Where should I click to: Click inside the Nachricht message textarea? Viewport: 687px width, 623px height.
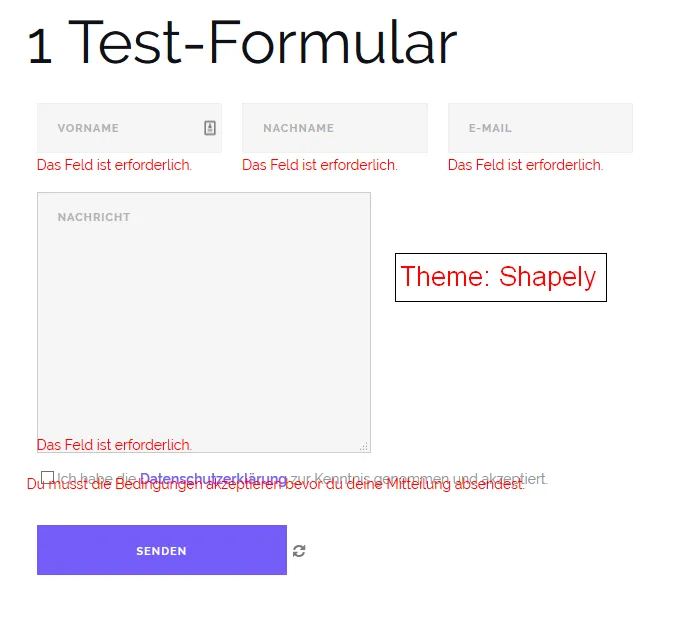[204, 322]
